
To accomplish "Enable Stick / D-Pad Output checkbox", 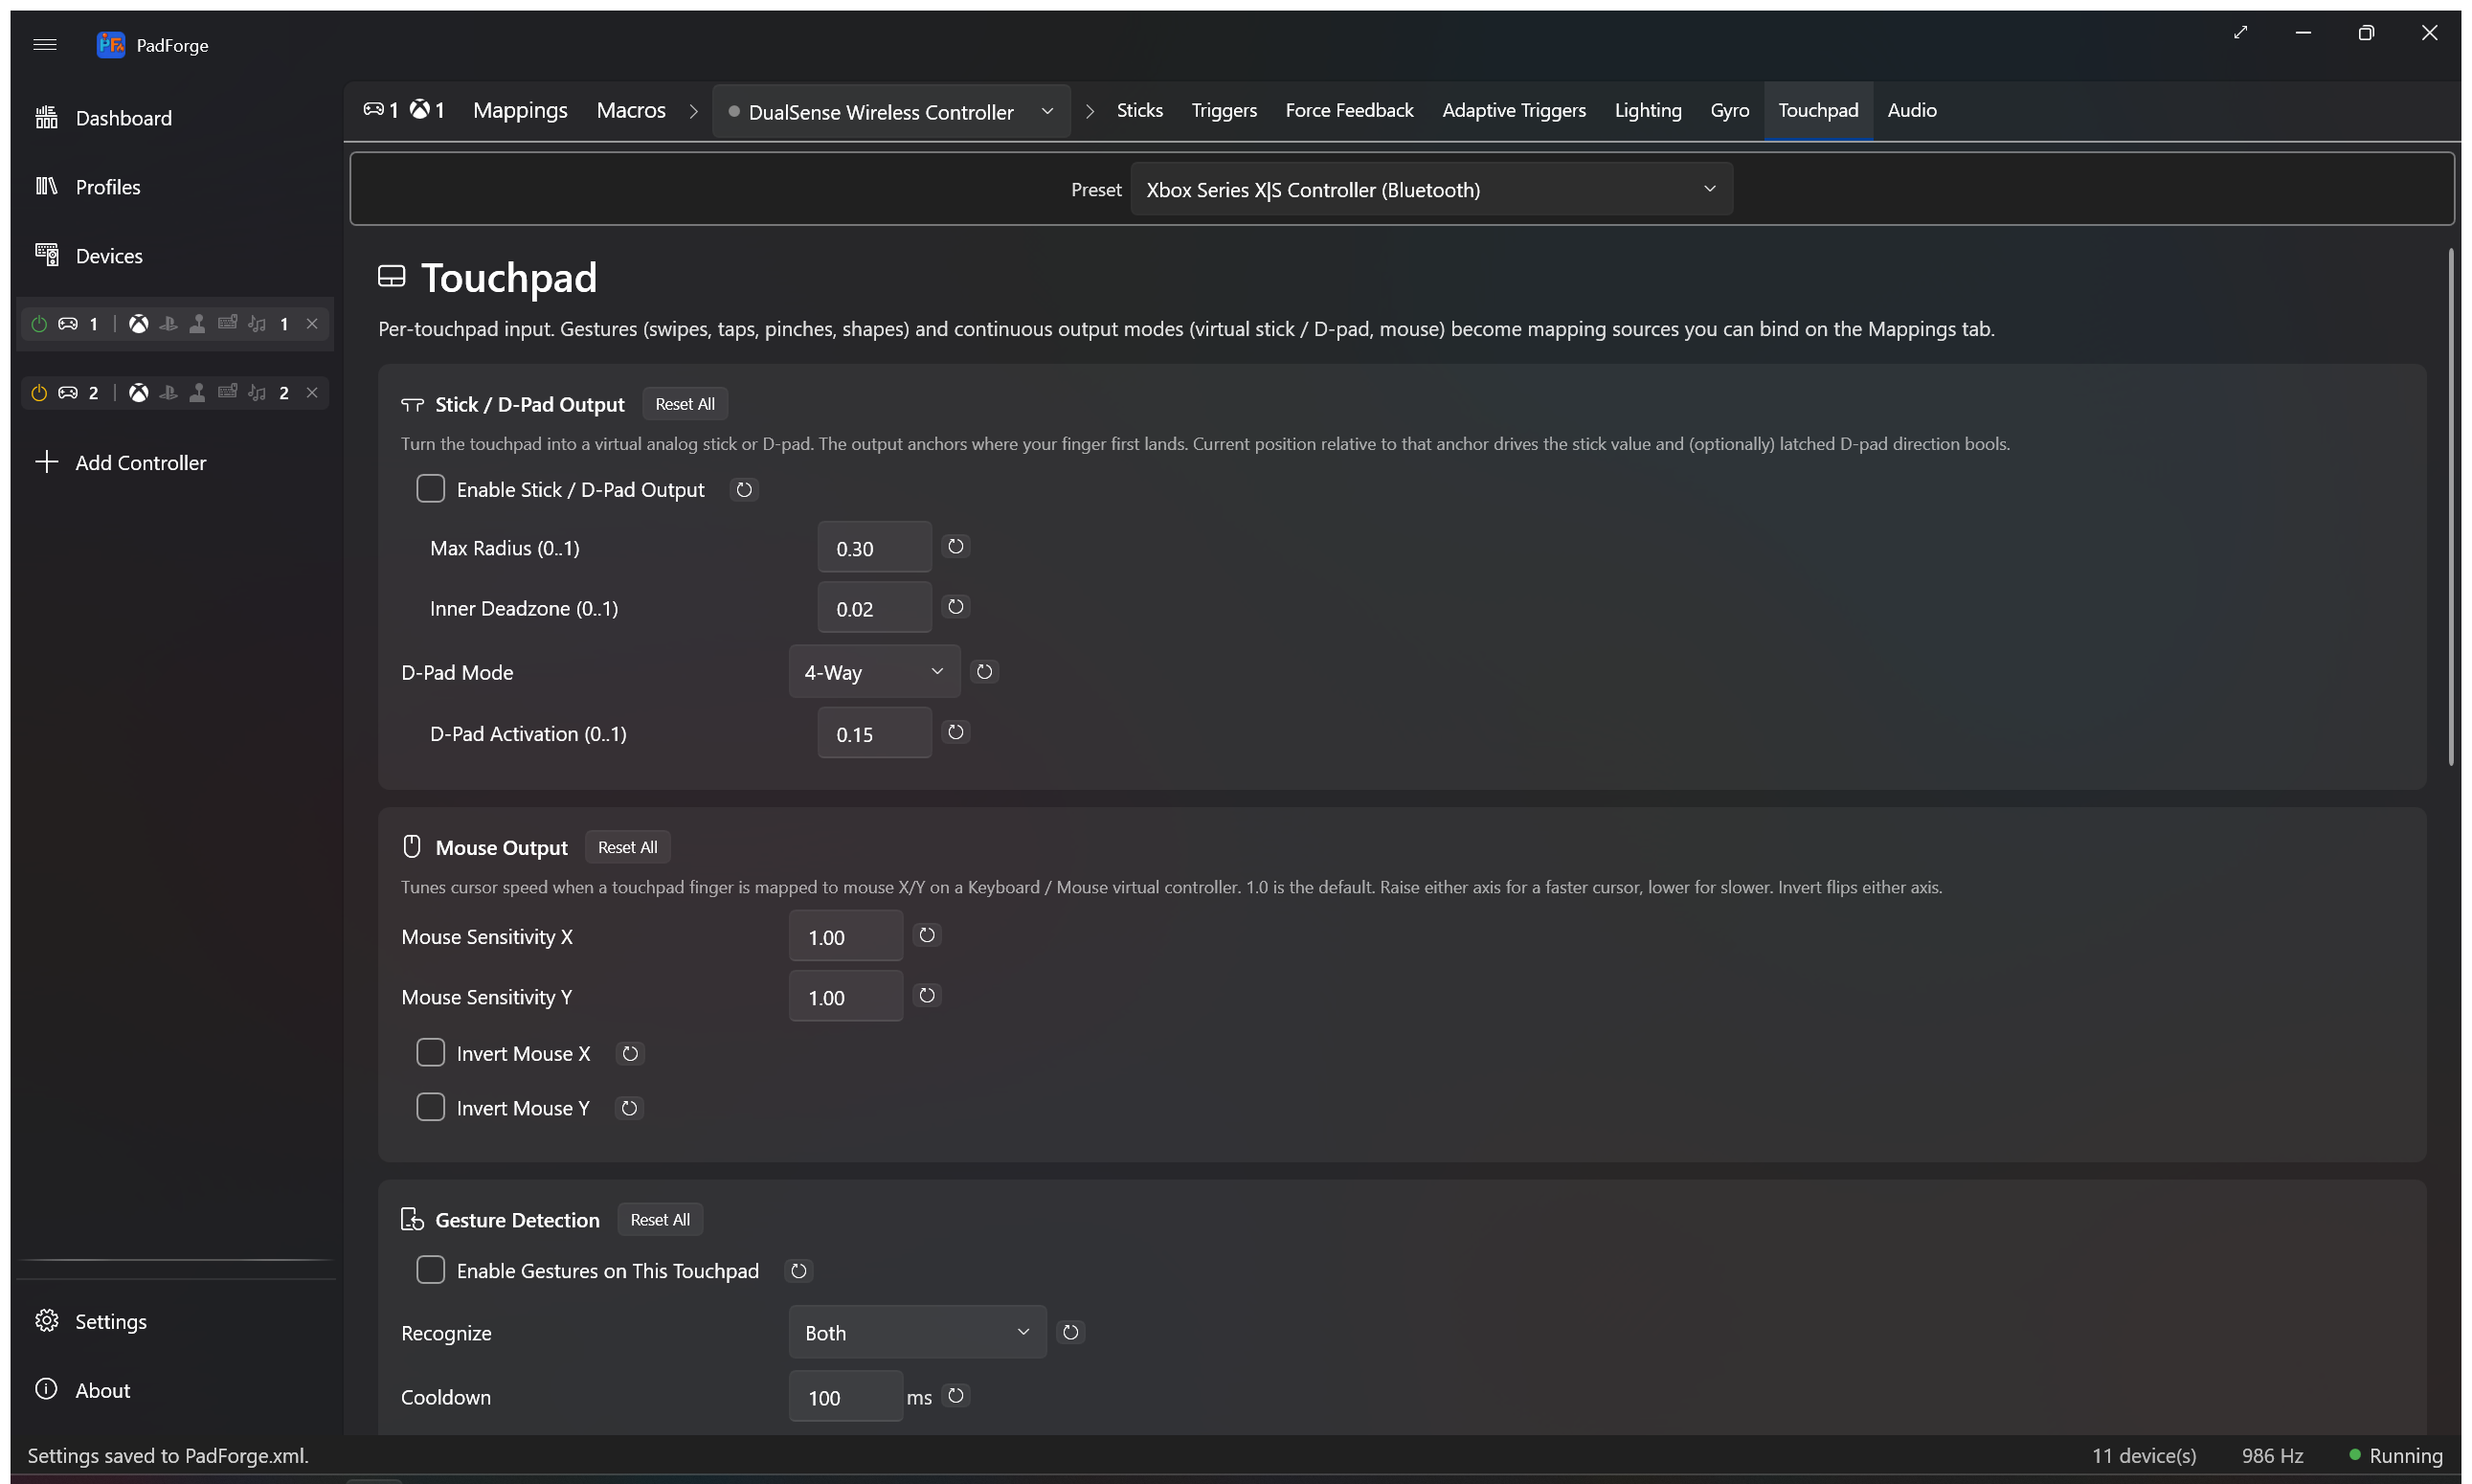I will [431, 489].
